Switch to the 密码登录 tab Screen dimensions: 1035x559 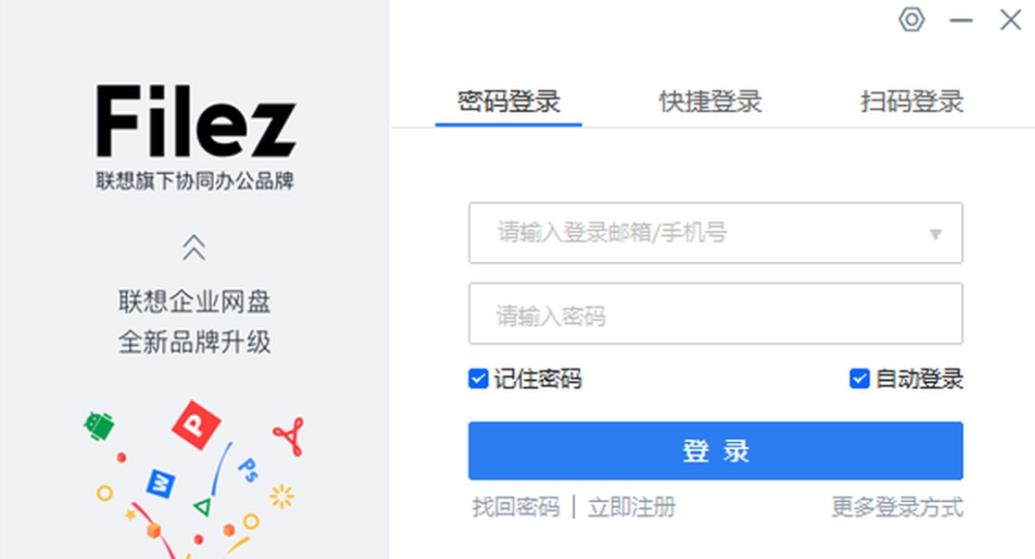508,101
